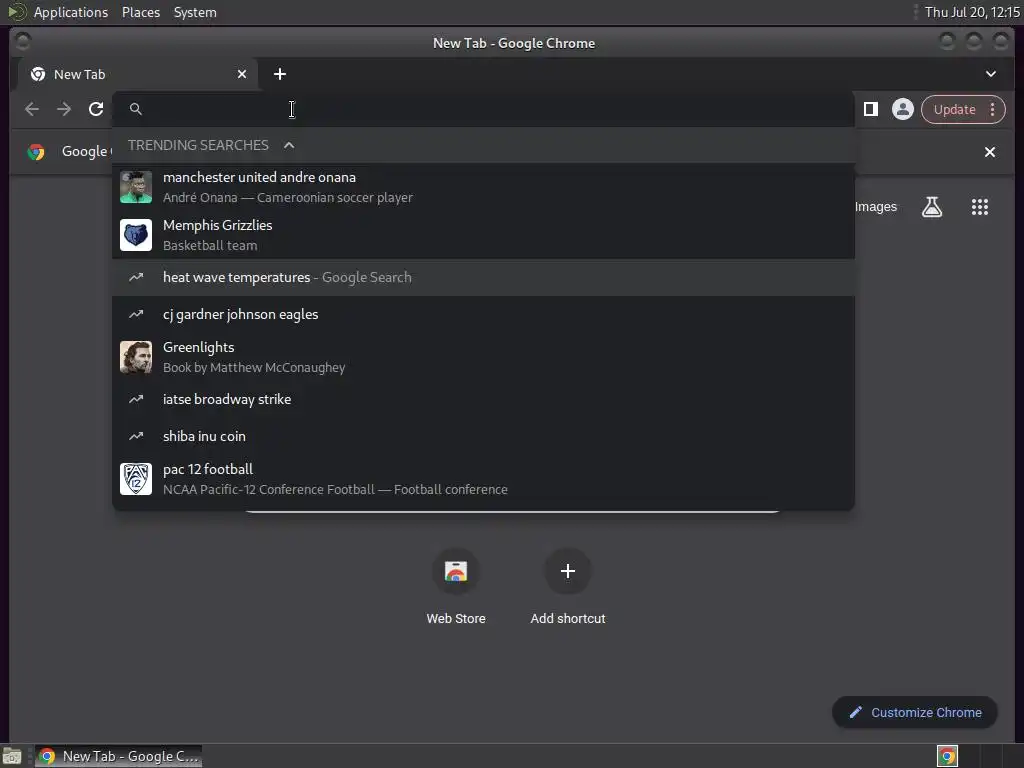This screenshot has height=768, width=1024.
Task: Click the New Tab tab title
Action: 80,74
